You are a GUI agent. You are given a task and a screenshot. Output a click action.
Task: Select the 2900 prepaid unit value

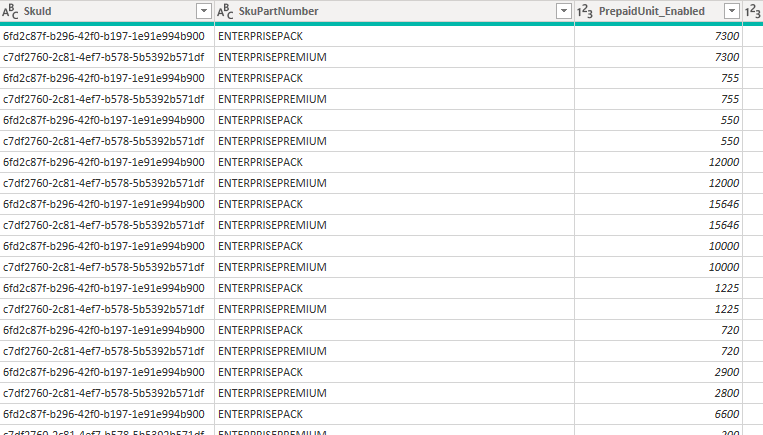(x=727, y=372)
